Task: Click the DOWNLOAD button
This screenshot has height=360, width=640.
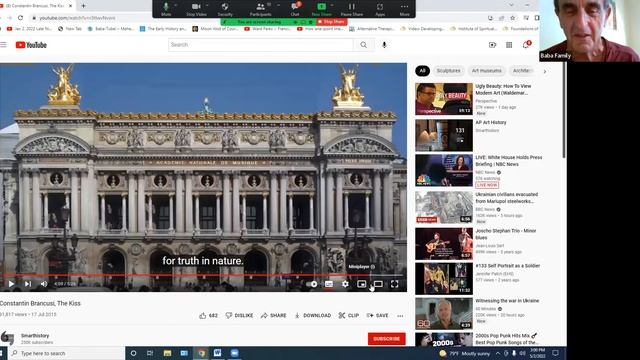Action: (x=313, y=316)
